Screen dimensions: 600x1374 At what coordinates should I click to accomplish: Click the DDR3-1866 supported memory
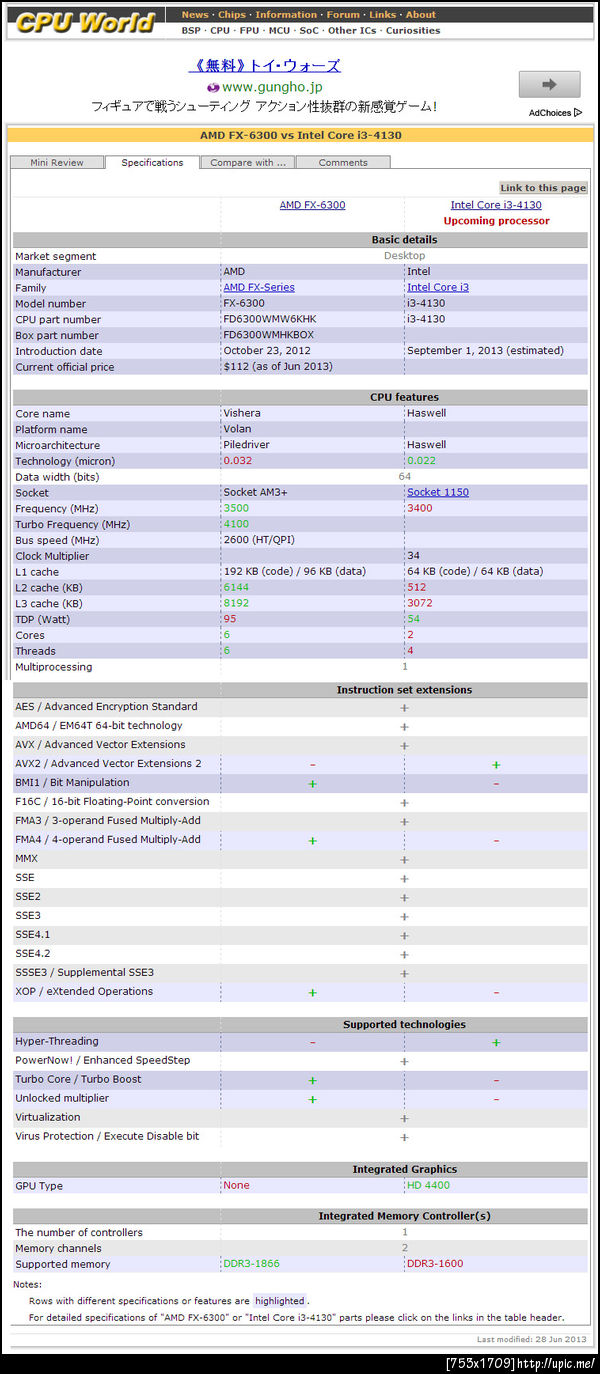[252, 1264]
